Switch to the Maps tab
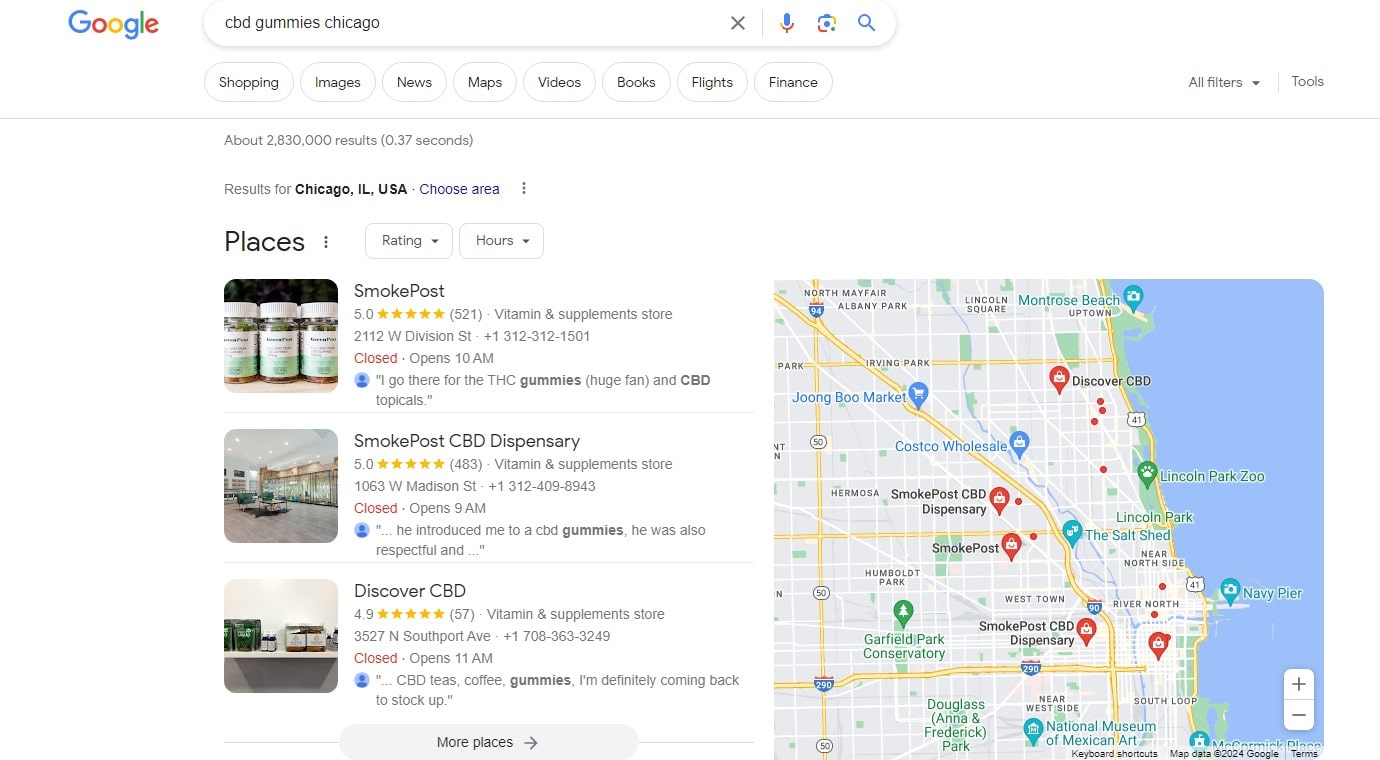This screenshot has height=760, width=1380. pos(485,82)
